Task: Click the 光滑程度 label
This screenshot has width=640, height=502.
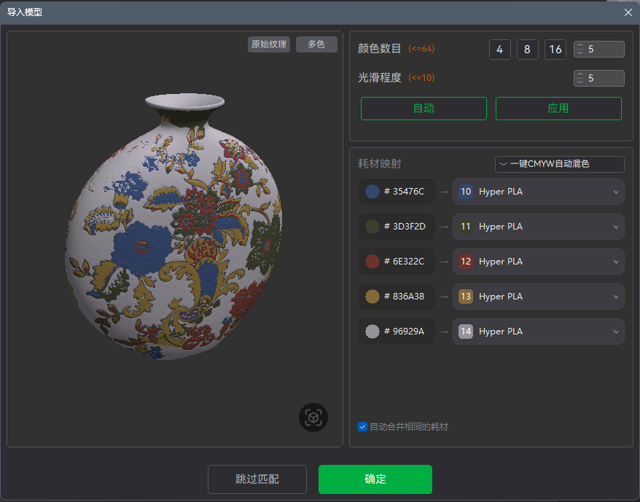Action: 380,78
